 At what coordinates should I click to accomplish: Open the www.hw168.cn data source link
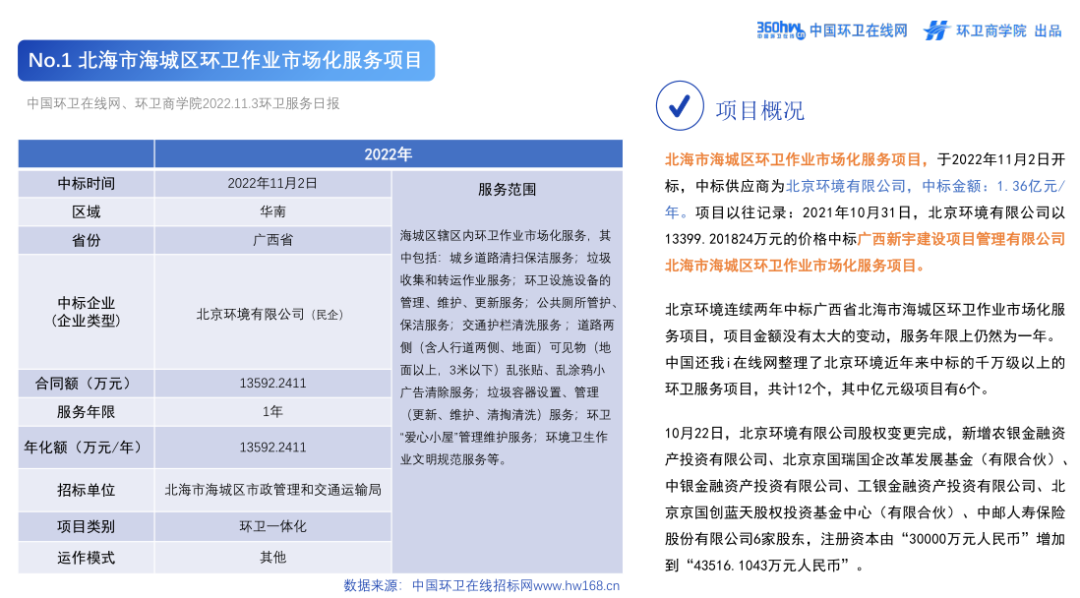[x=577, y=586]
